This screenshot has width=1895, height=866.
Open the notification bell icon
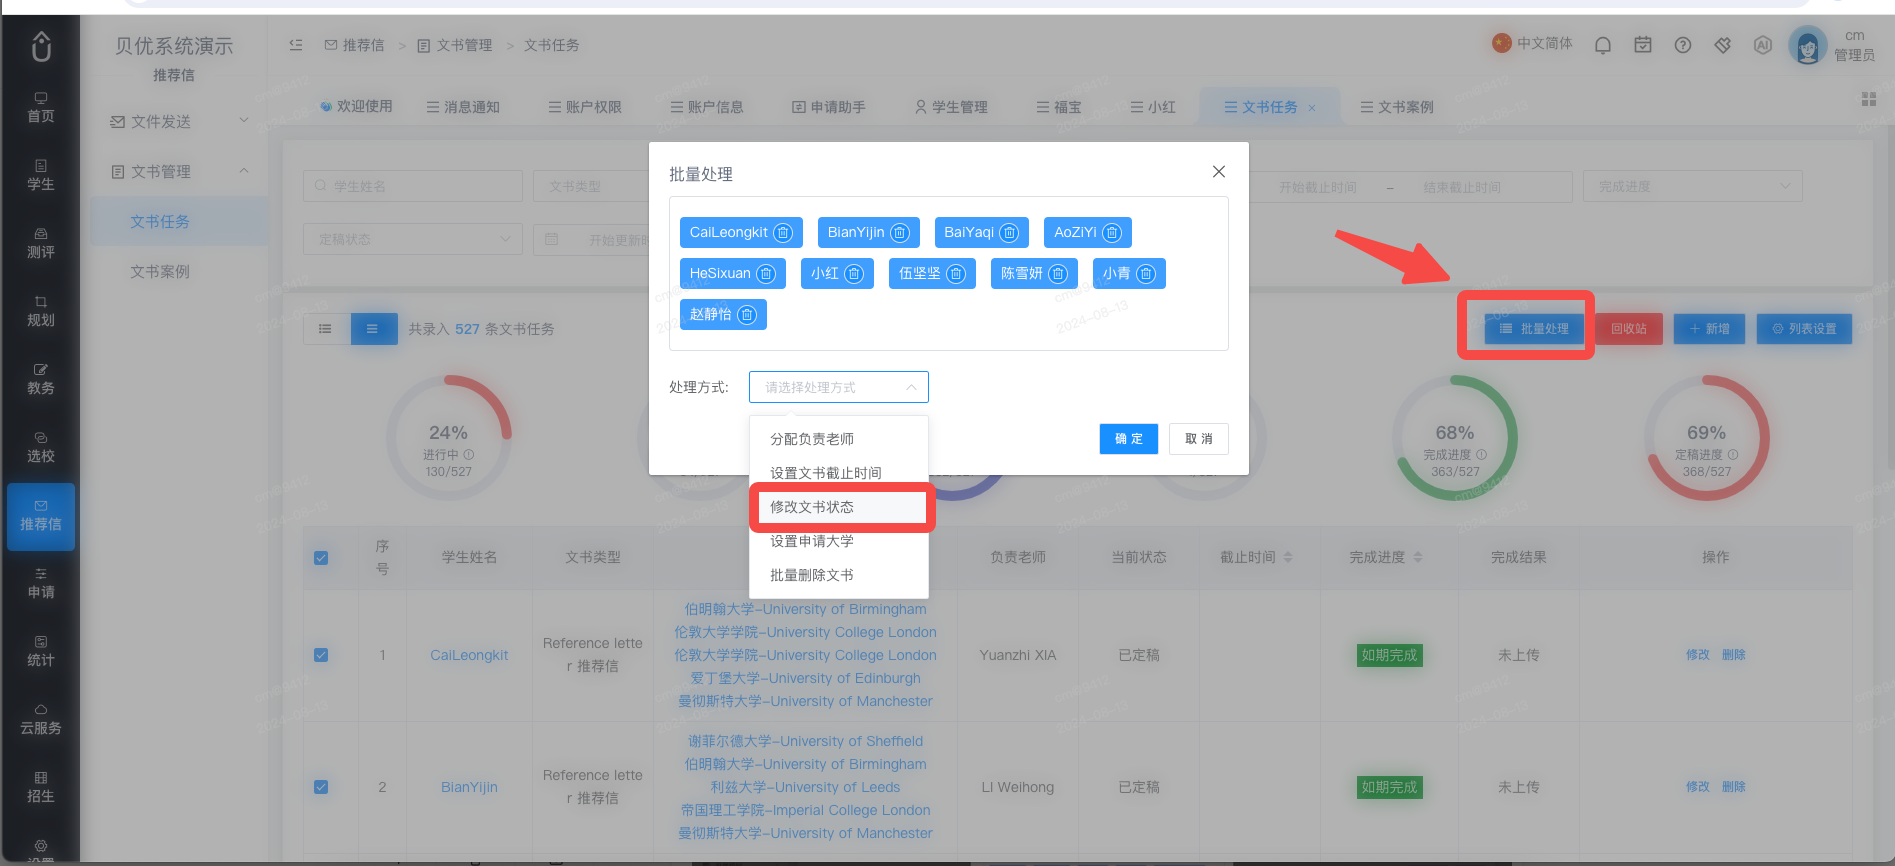click(x=1603, y=45)
